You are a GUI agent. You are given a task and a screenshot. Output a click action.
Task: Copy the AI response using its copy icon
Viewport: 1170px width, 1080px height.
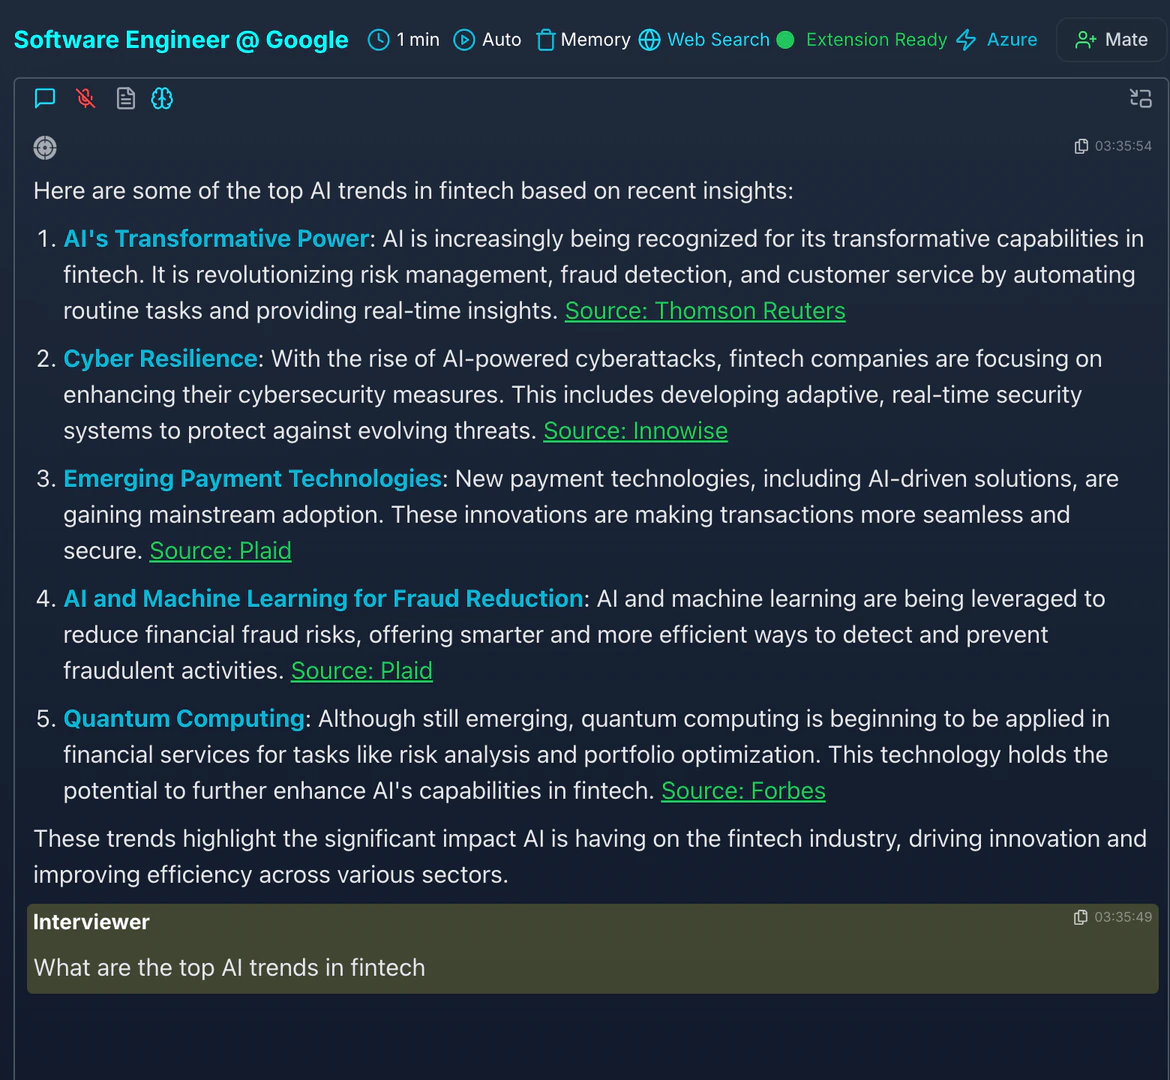pyautogui.click(x=1081, y=145)
